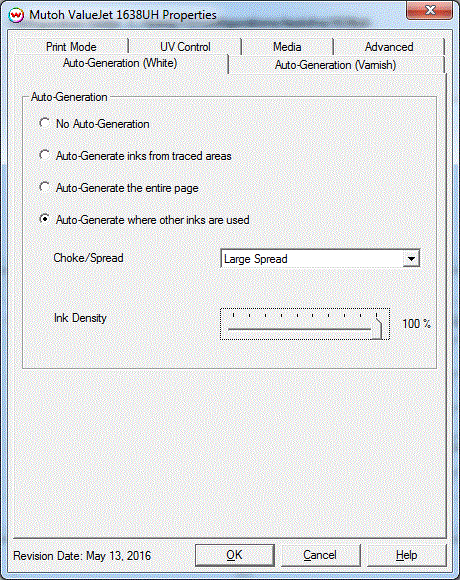Click the Large Spread combo box field
The height and width of the screenshot is (580, 463).
[x=320, y=259]
